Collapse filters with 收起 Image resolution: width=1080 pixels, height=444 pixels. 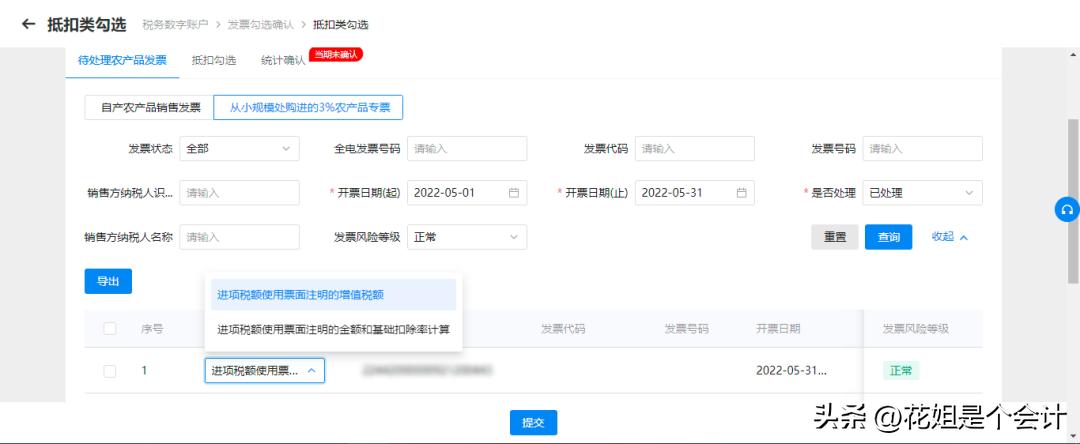(950, 237)
